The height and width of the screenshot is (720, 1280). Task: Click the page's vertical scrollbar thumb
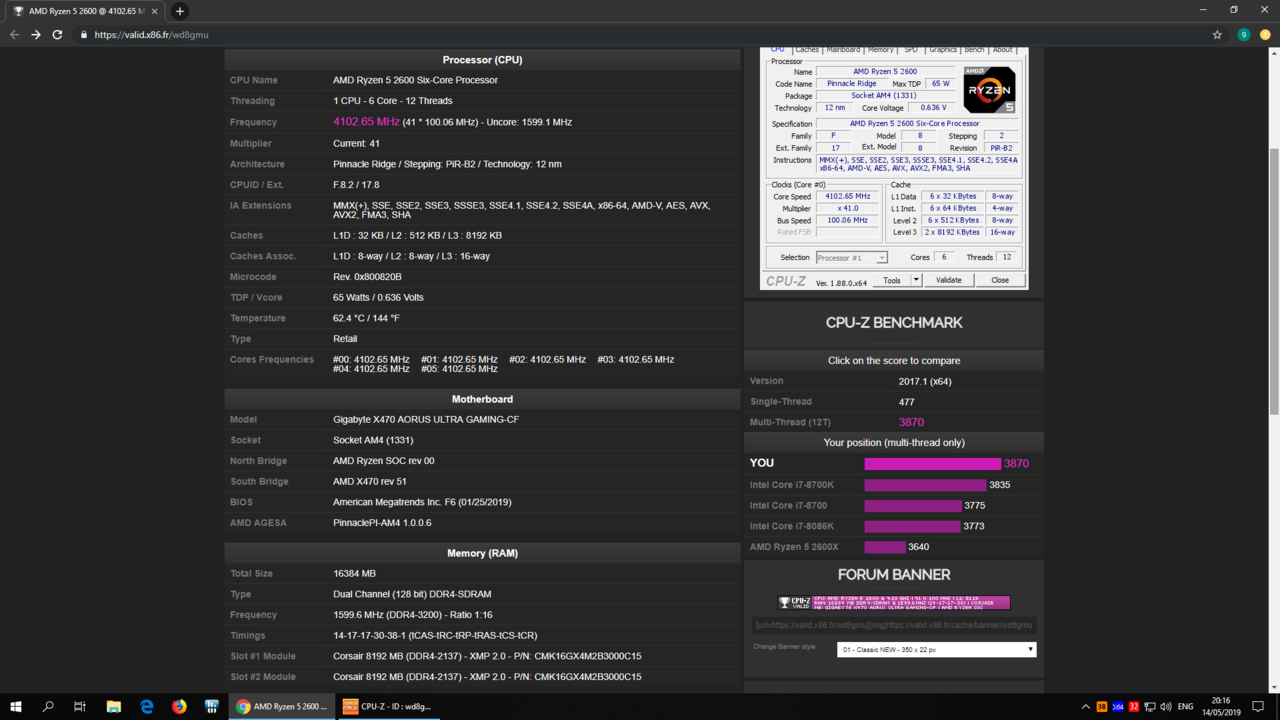click(x=1274, y=280)
